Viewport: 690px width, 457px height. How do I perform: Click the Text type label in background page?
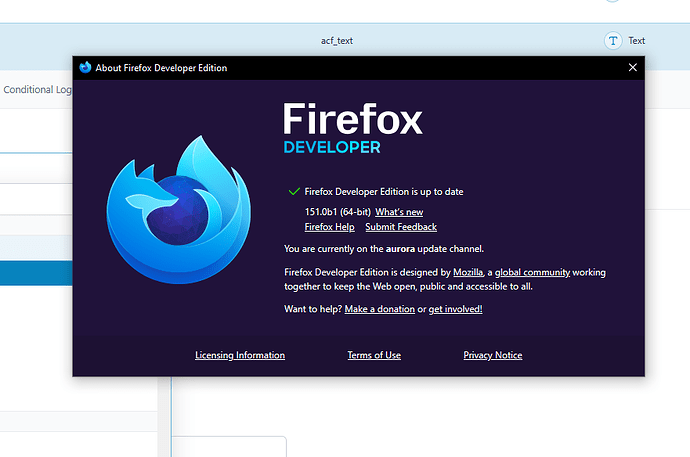[x=636, y=41]
